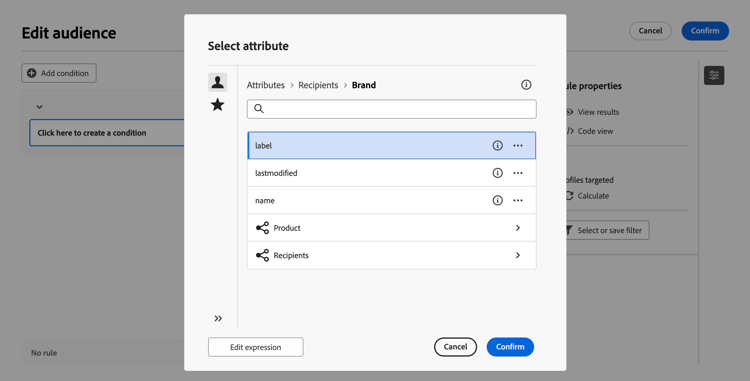
Task: Click the 'Click here to create a condition' box
Action: 108,133
